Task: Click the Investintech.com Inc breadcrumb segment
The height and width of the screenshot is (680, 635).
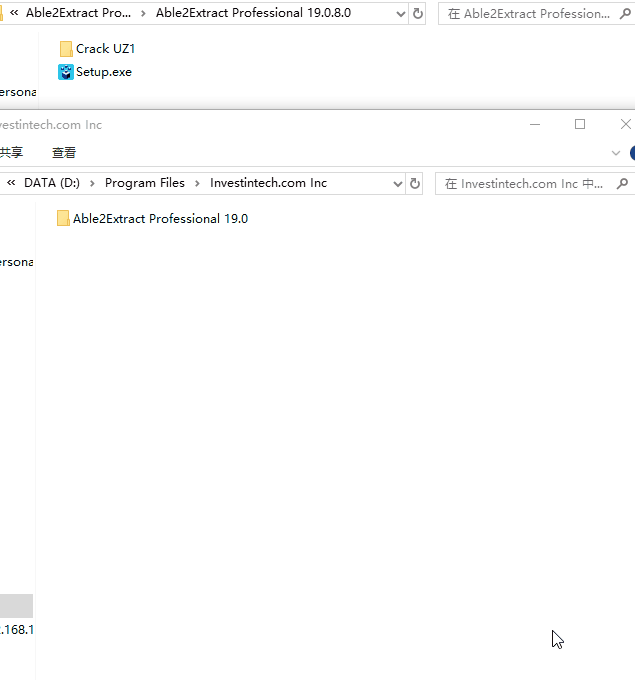Action: tap(268, 184)
